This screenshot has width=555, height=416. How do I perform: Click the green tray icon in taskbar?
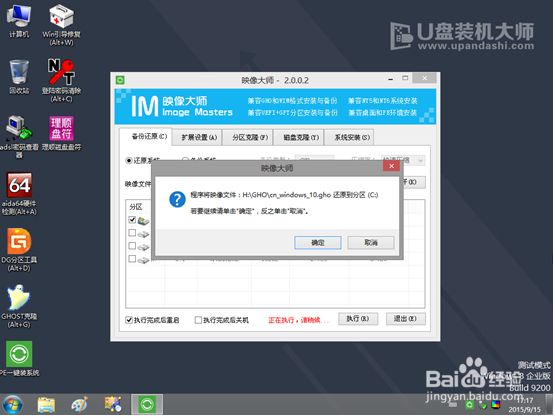(470, 405)
